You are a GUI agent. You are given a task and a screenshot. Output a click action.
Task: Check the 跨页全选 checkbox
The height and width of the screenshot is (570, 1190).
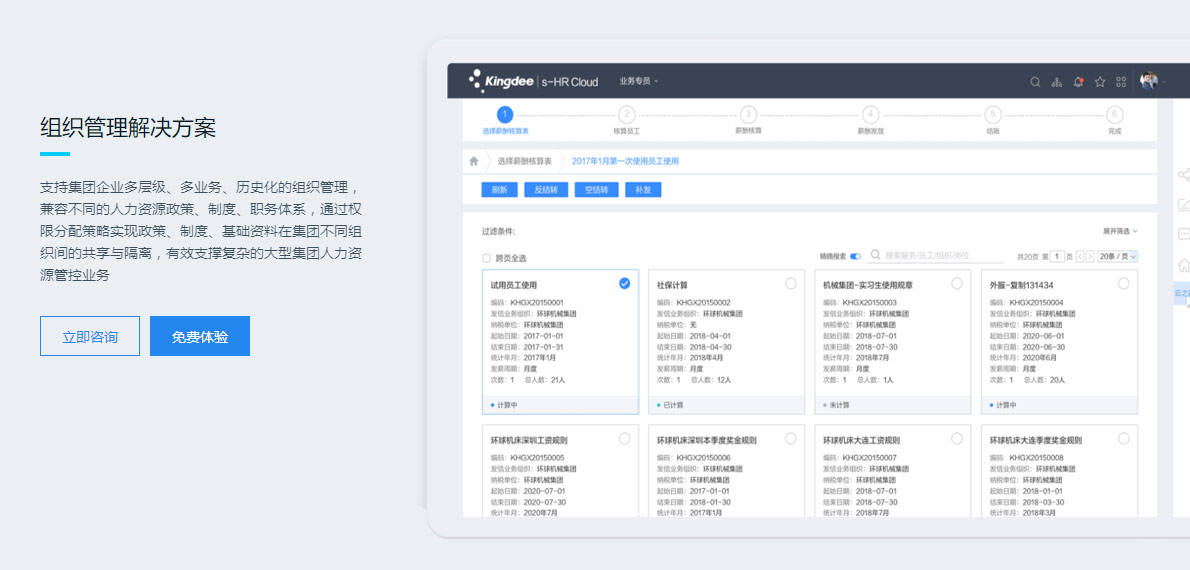coord(486,258)
